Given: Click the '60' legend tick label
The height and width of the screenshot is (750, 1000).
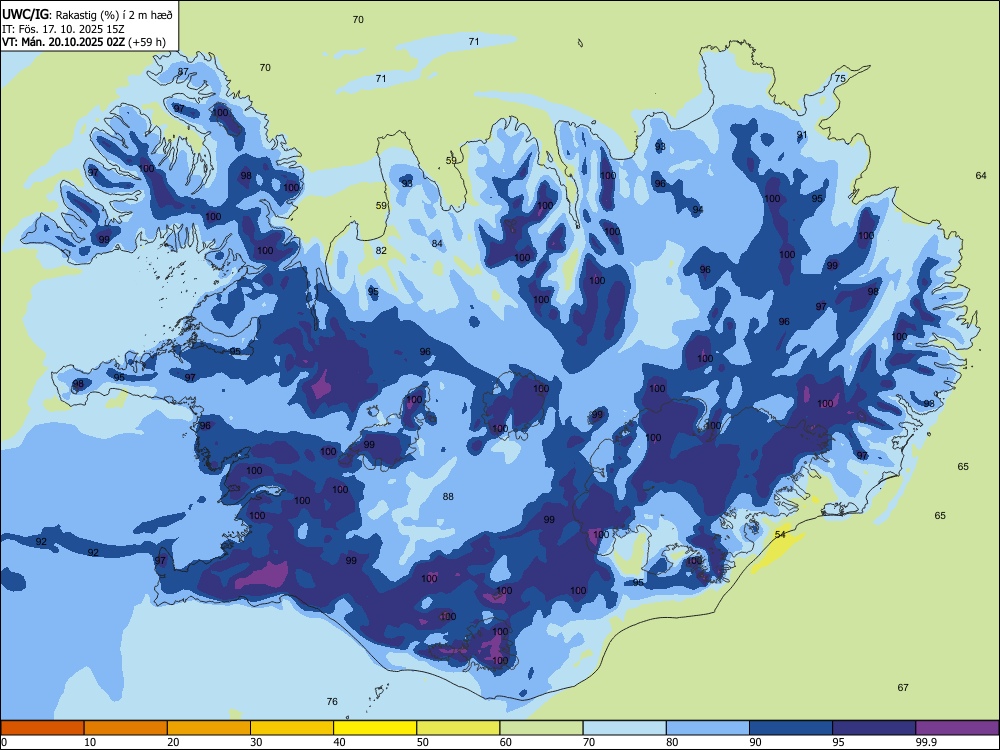Looking at the screenshot, I should coord(506,742).
